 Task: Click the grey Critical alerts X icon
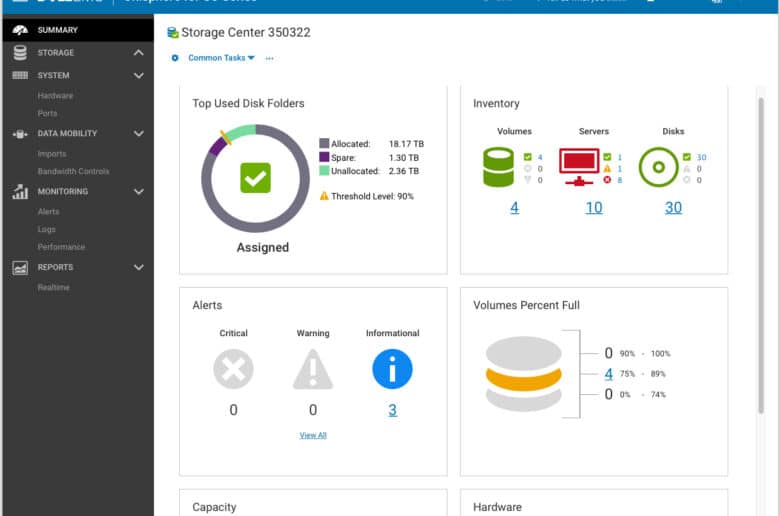pos(233,369)
